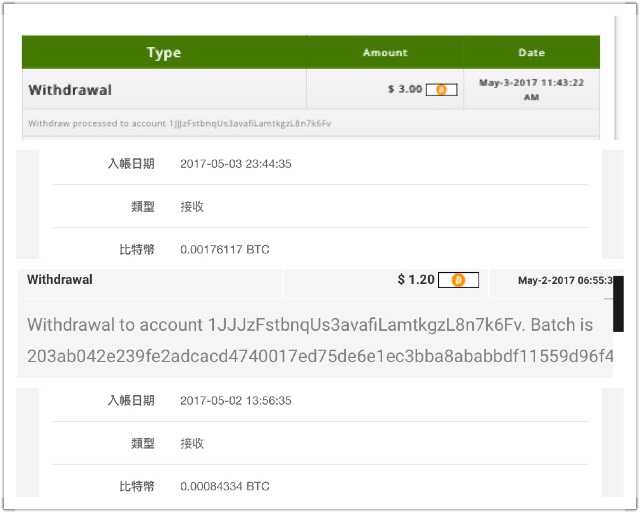The width and height of the screenshot is (640, 513).
Task: Select the 0.00084334 BTC value
Action: [225, 486]
